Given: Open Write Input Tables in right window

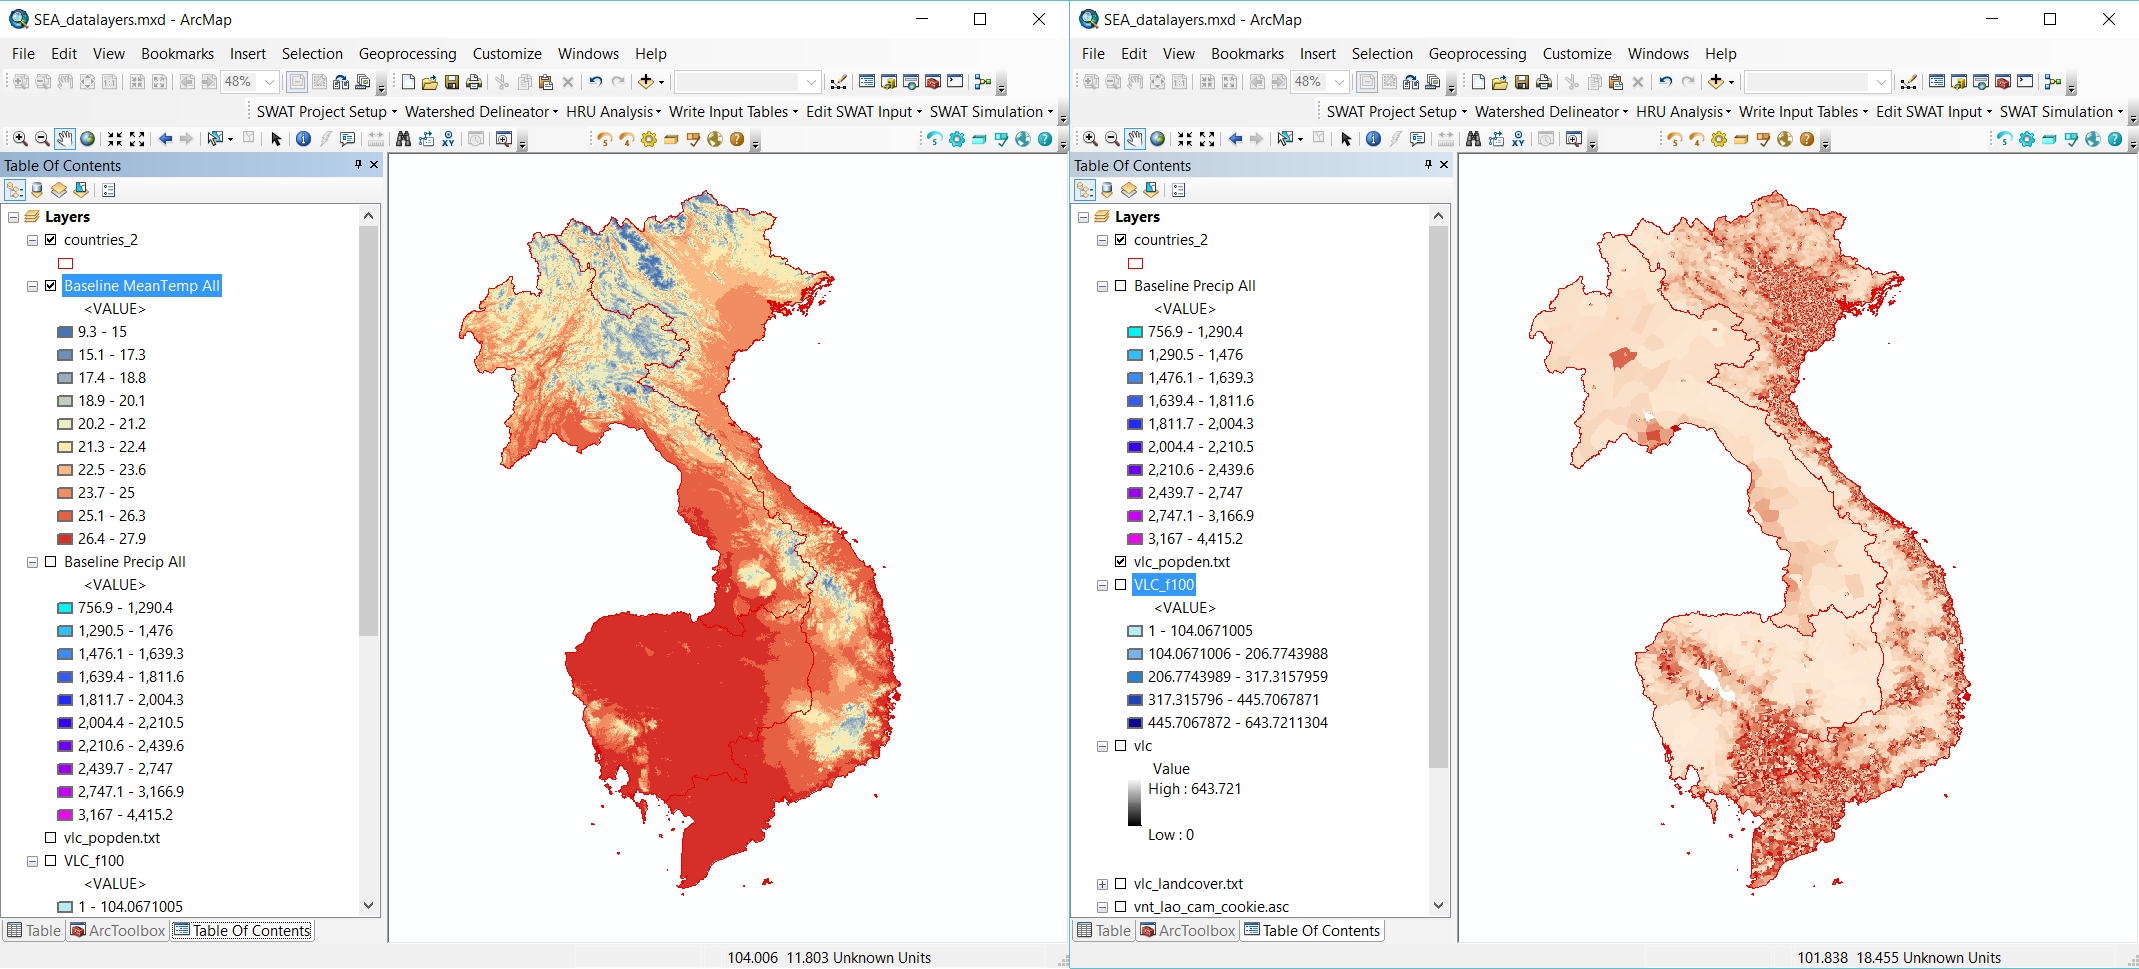Looking at the screenshot, I should tap(1802, 112).
